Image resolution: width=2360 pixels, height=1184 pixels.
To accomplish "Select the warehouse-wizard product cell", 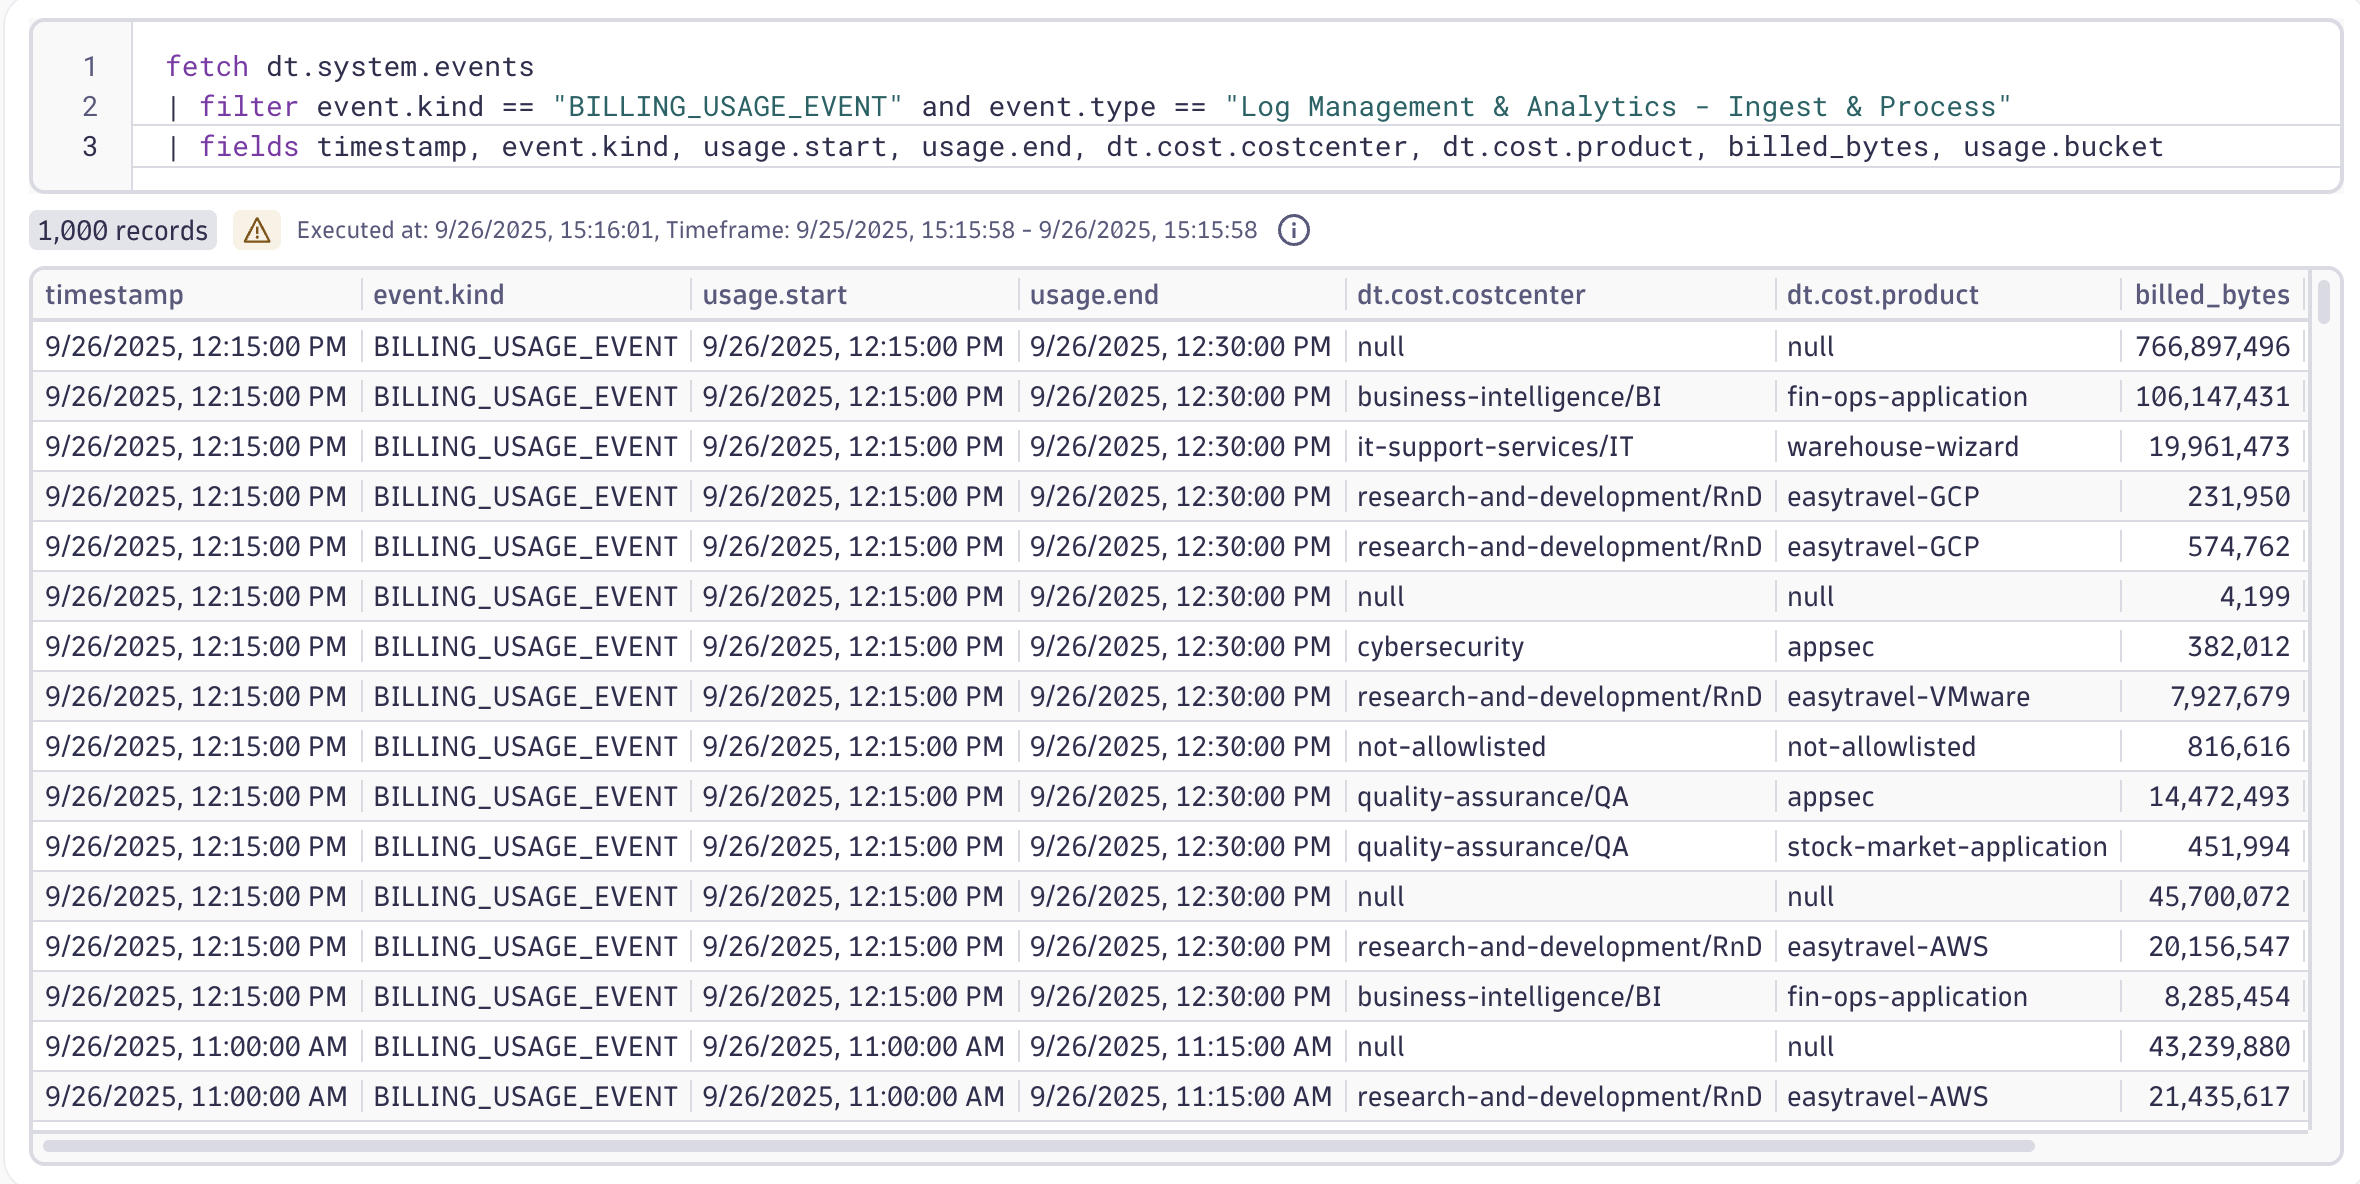I will click(x=1902, y=447).
